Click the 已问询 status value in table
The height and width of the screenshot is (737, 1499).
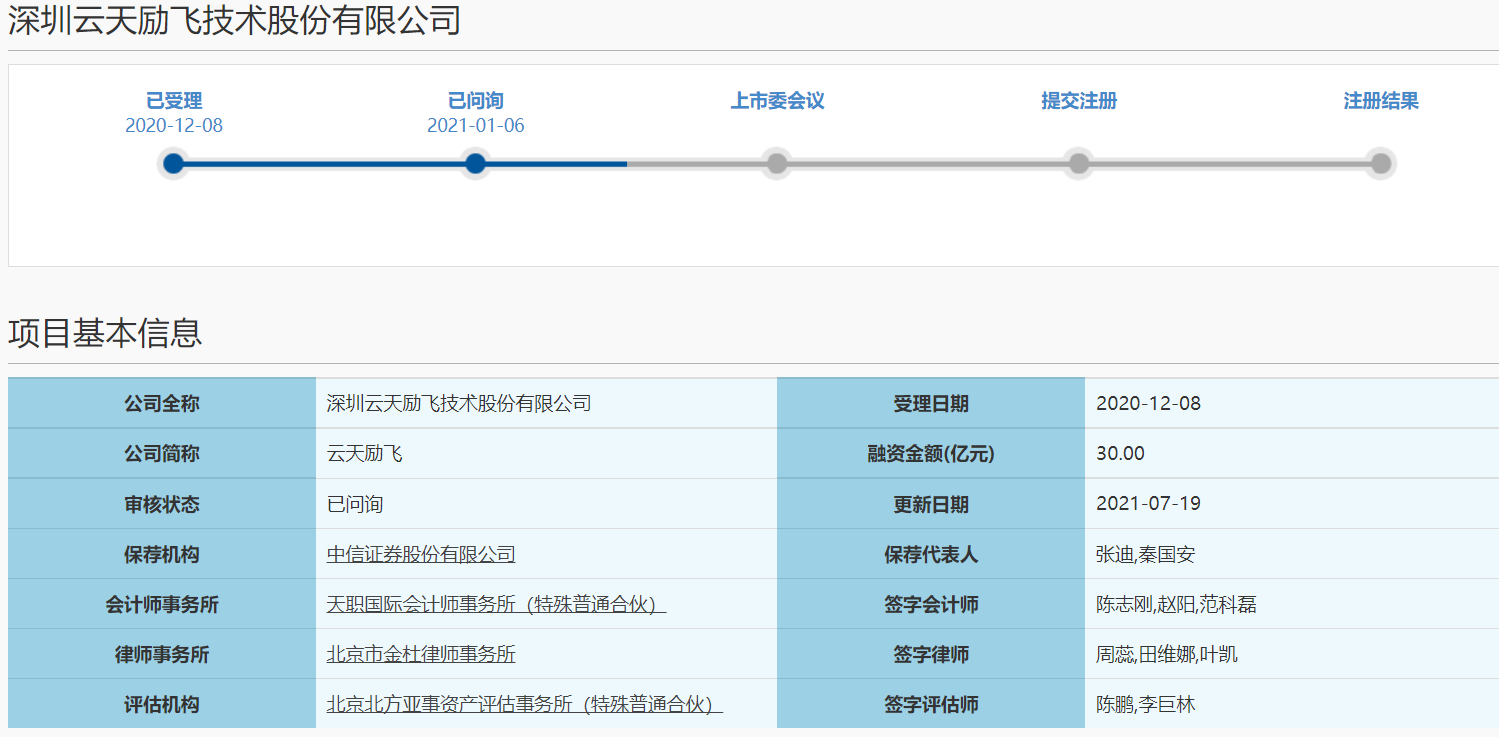point(355,504)
